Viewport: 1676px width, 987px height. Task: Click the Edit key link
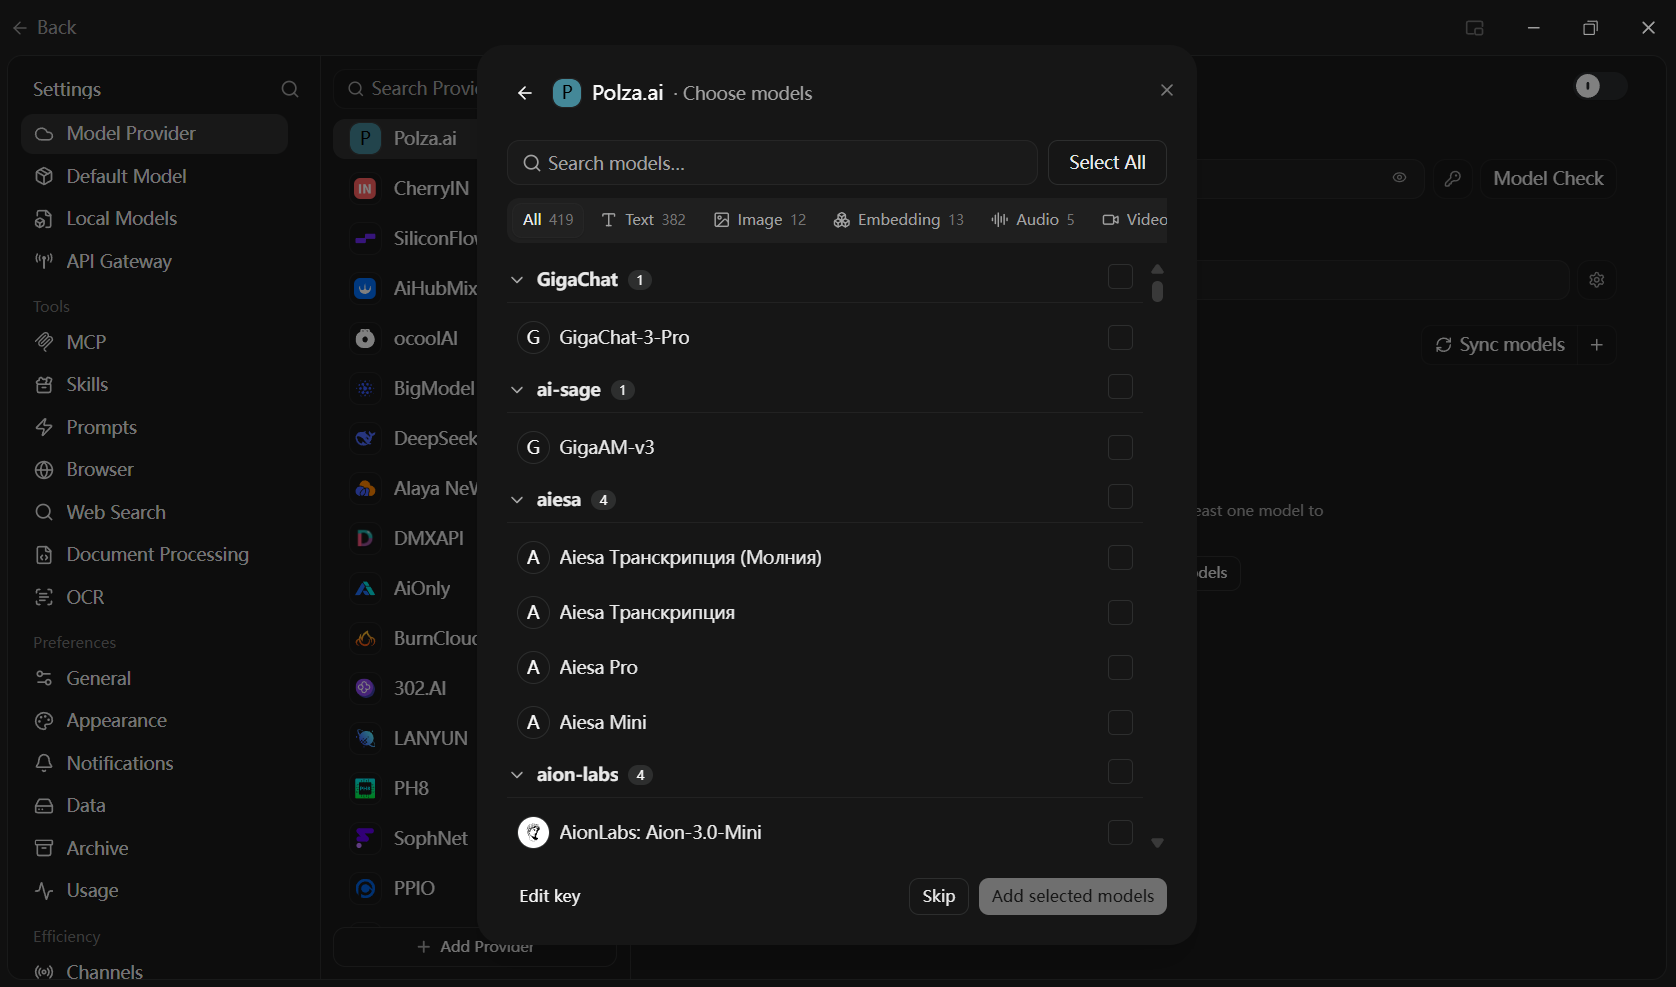pyautogui.click(x=550, y=897)
